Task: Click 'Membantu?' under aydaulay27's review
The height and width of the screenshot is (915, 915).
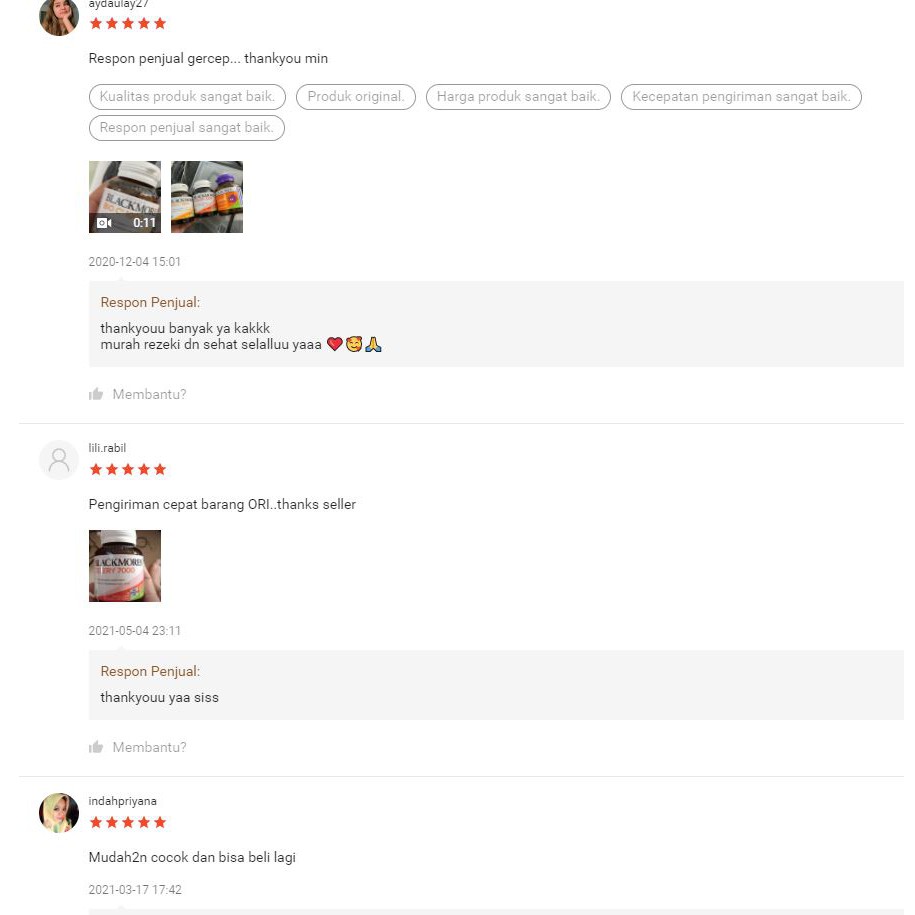Action: [x=149, y=394]
